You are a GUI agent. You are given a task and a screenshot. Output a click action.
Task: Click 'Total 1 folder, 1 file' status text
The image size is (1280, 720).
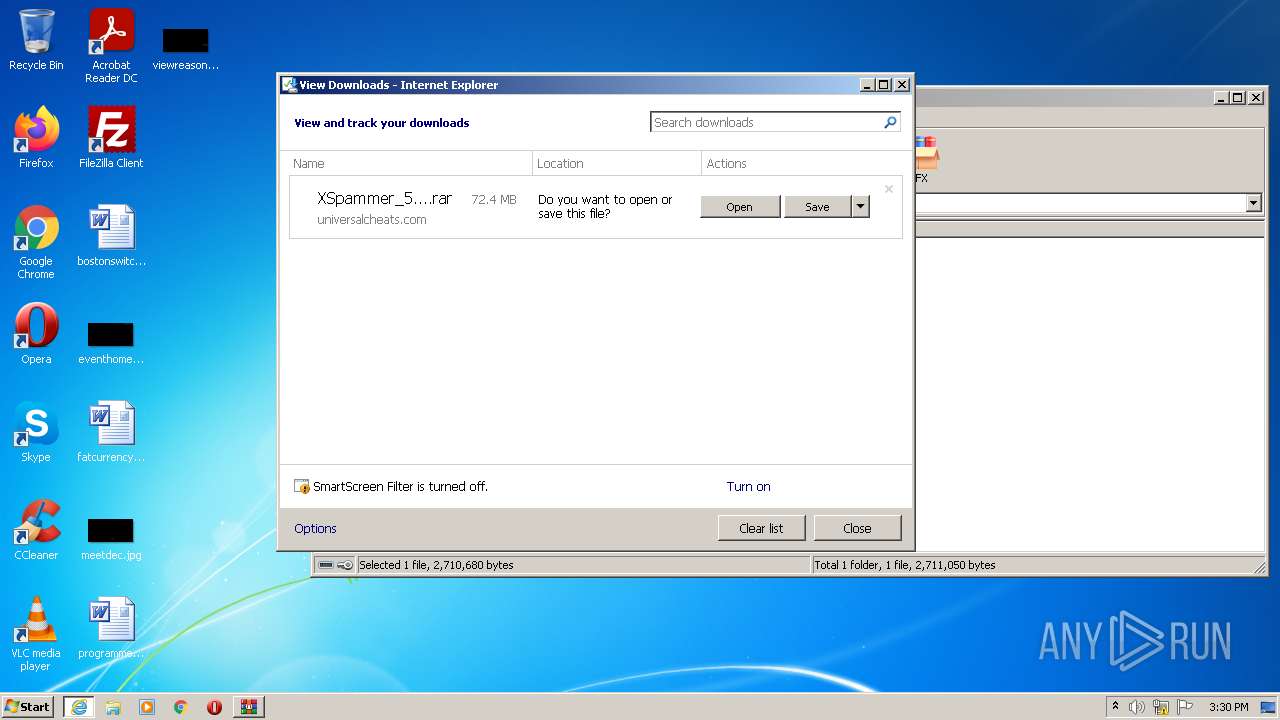[905, 565]
